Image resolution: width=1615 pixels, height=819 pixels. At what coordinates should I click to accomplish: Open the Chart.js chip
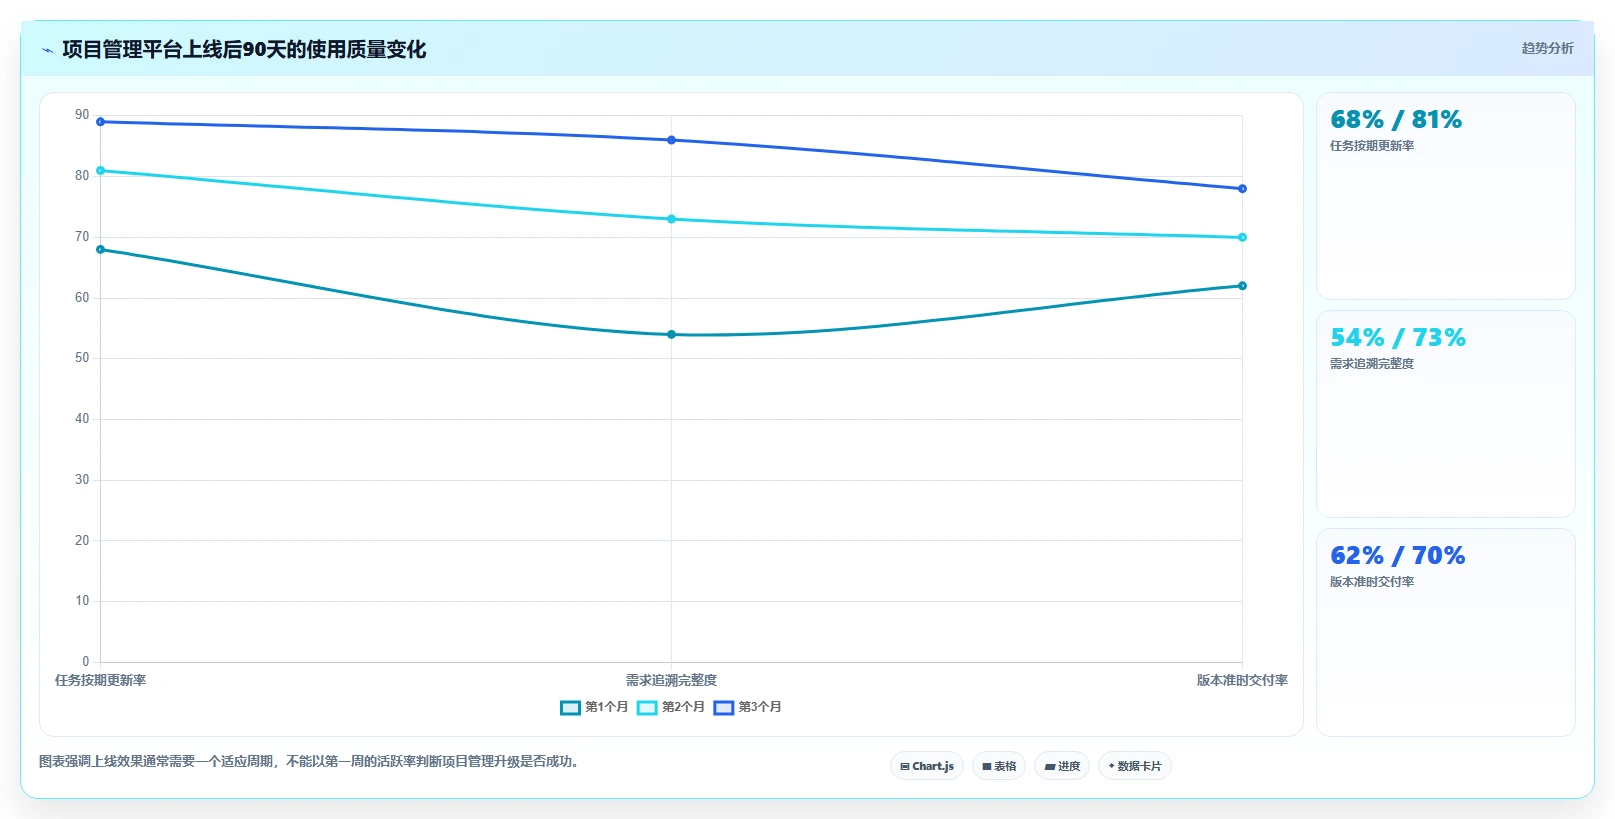pos(927,766)
